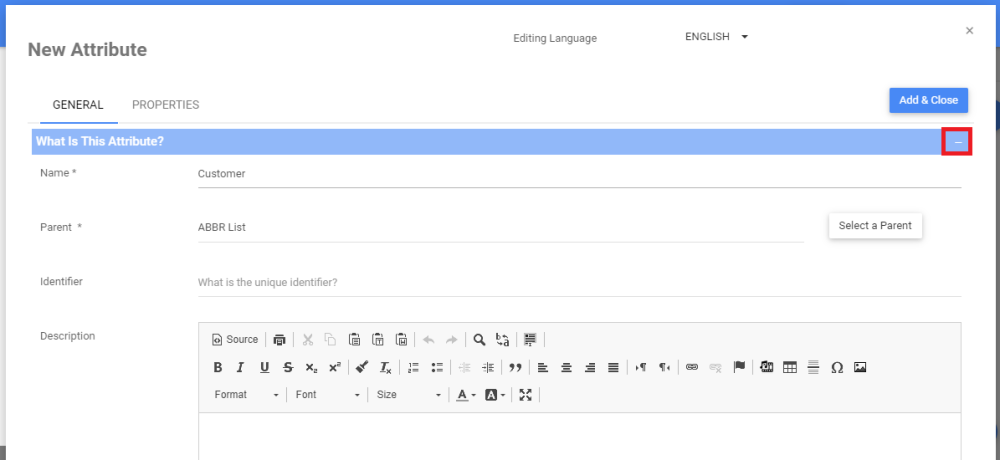Click the Maximize editor icon
This screenshot has height=460, width=1000.
click(x=526, y=395)
